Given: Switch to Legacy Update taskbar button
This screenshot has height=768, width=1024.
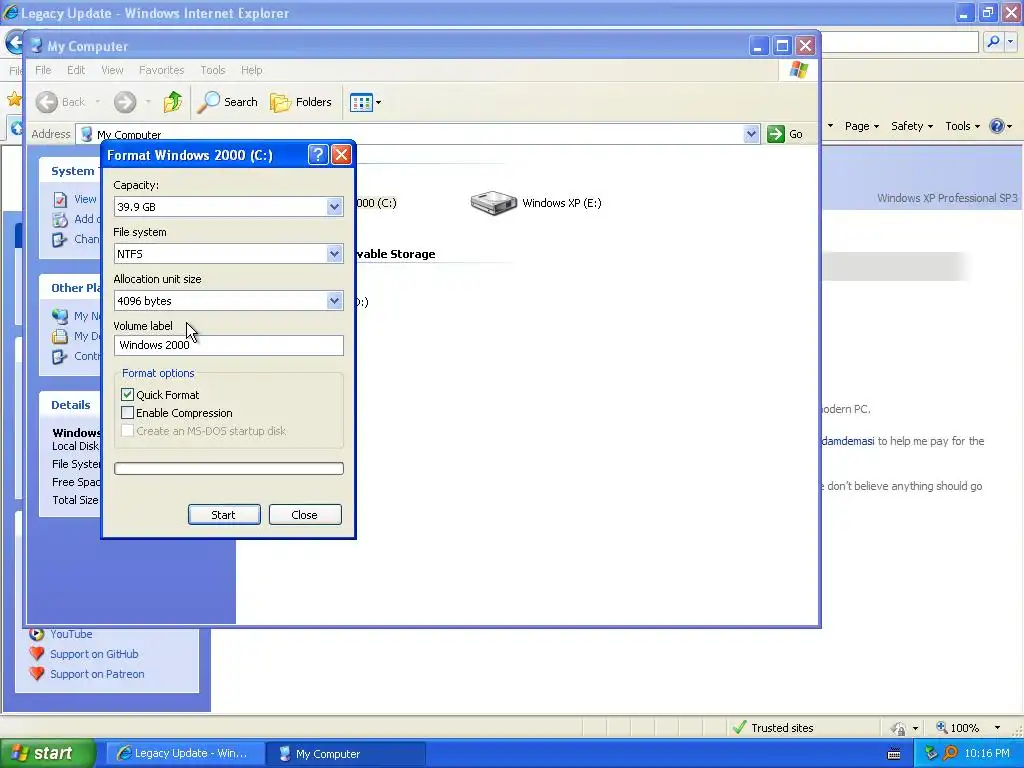Looking at the screenshot, I should (184, 754).
